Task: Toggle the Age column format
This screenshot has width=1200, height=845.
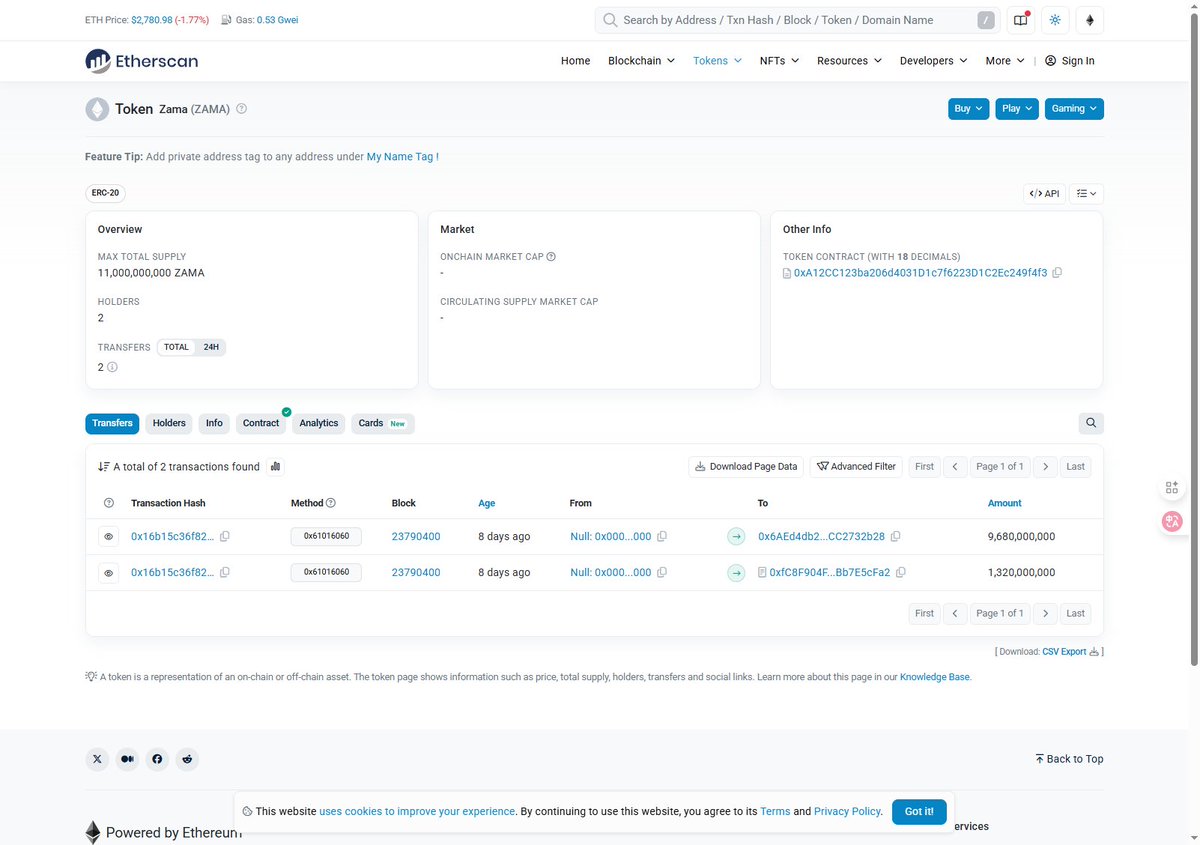Action: [x=487, y=503]
